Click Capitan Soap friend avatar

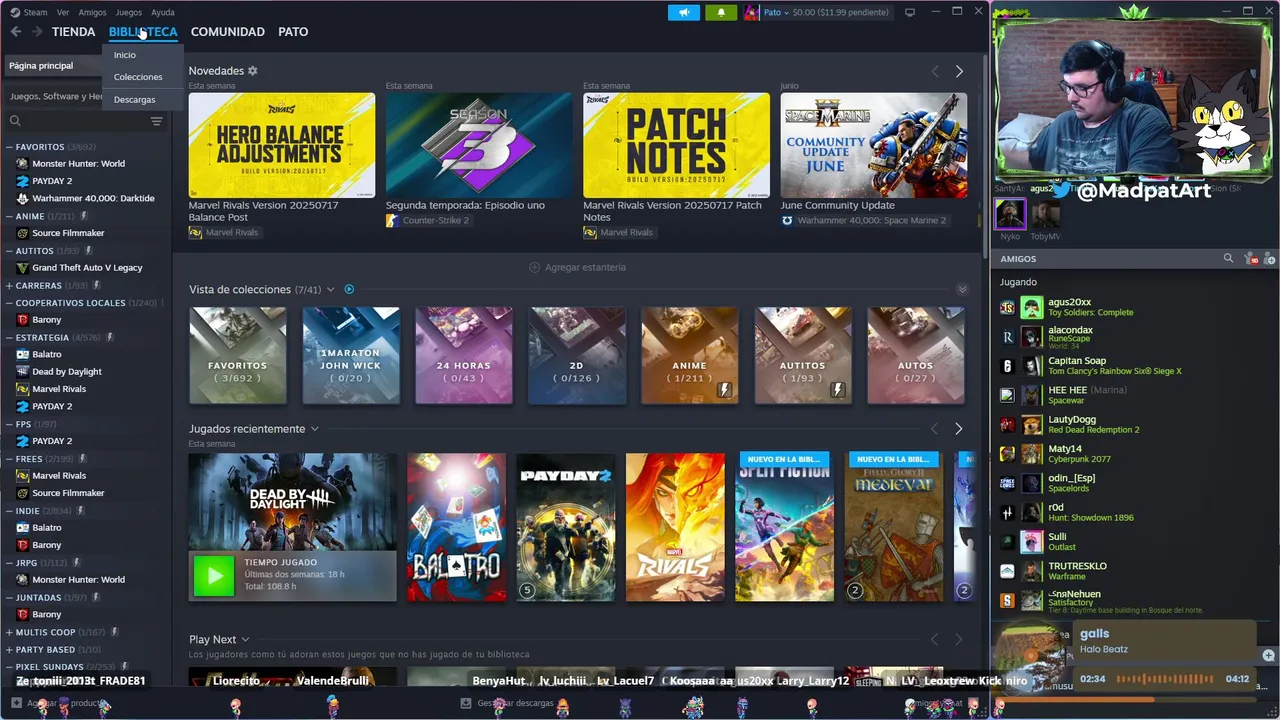tap(1032, 366)
